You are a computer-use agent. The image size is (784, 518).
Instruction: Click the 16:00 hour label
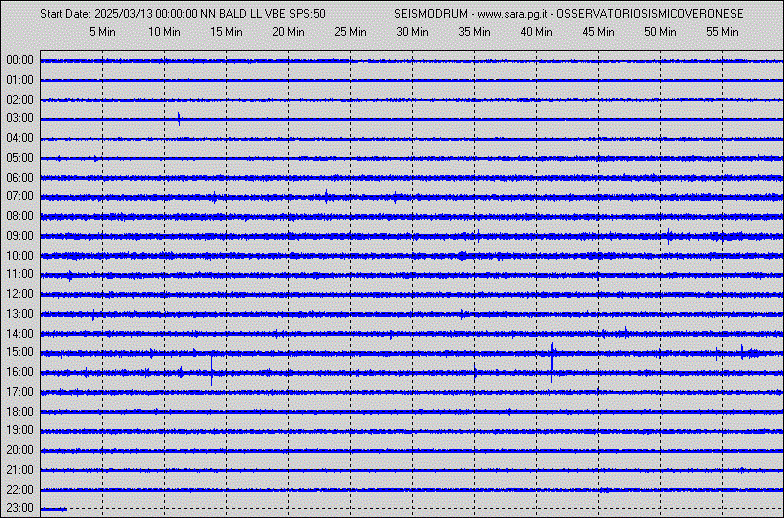click(20, 372)
